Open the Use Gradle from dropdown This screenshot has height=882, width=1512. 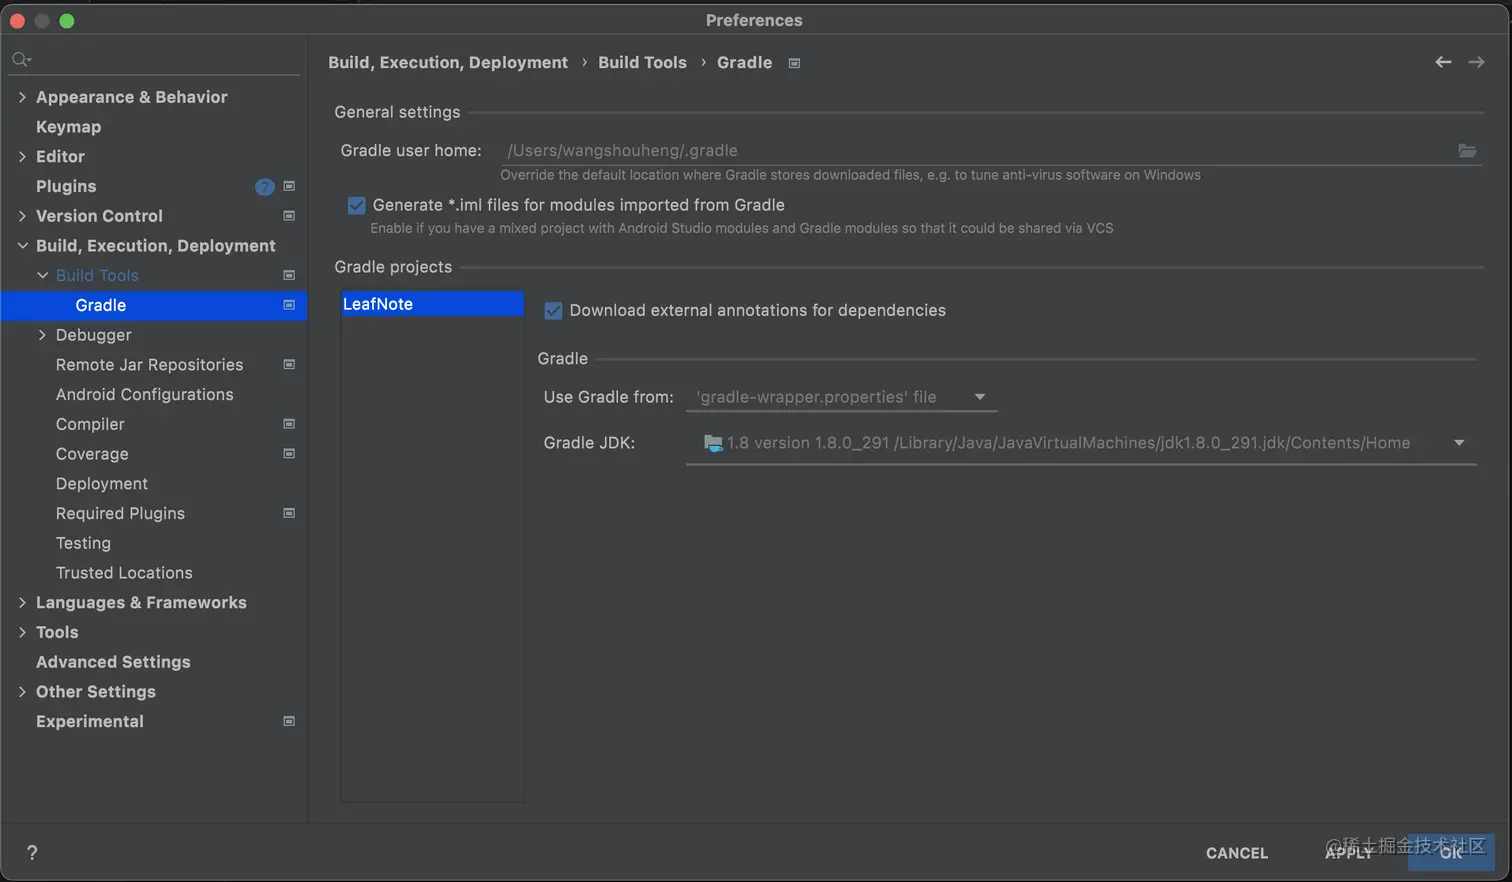coord(842,397)
